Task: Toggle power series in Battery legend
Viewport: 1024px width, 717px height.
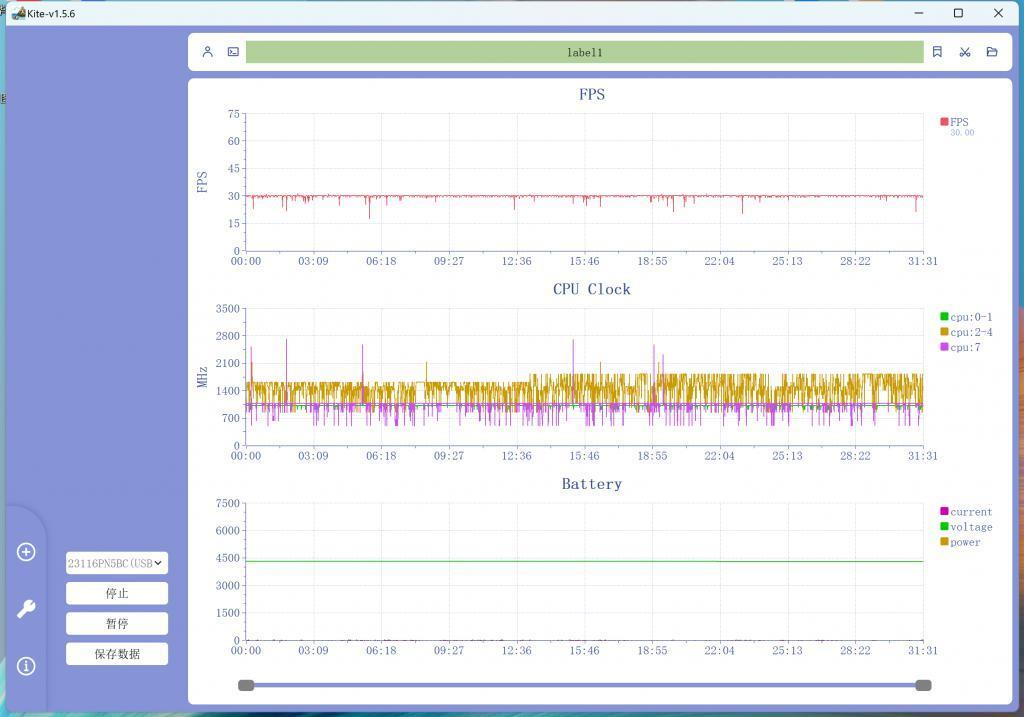Action: (x=960, y=541)
